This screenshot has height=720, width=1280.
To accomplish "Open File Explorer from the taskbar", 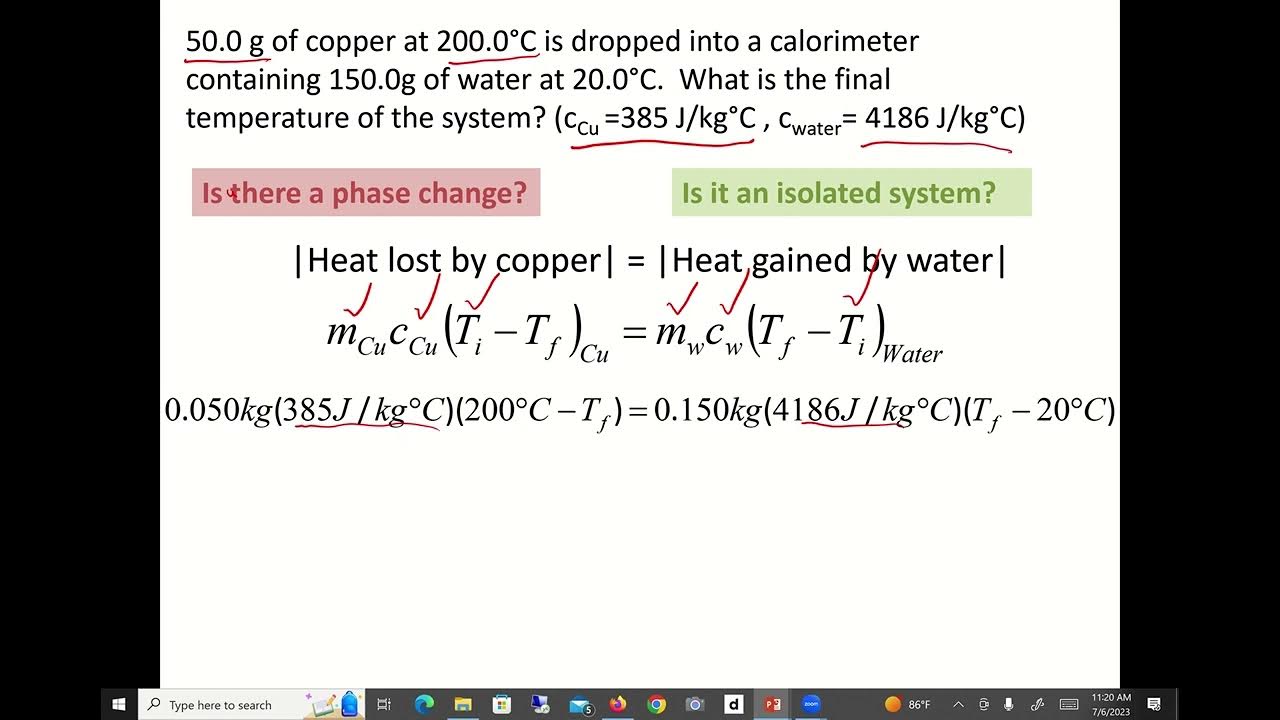I will click(x=462, y=704).
